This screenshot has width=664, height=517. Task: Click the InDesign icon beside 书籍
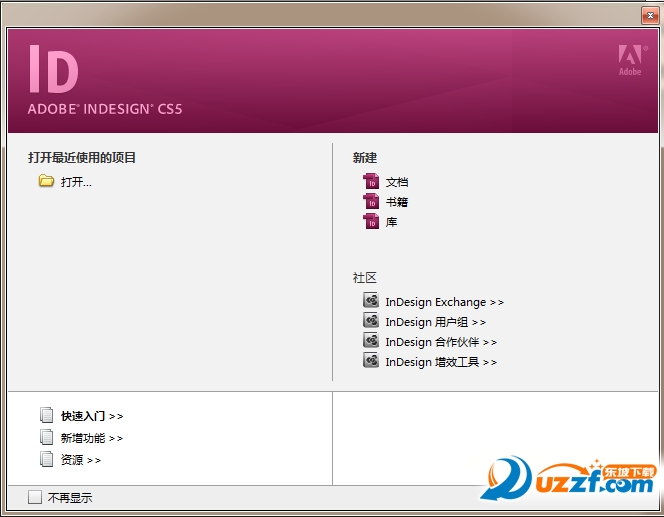tap(371, 201)
